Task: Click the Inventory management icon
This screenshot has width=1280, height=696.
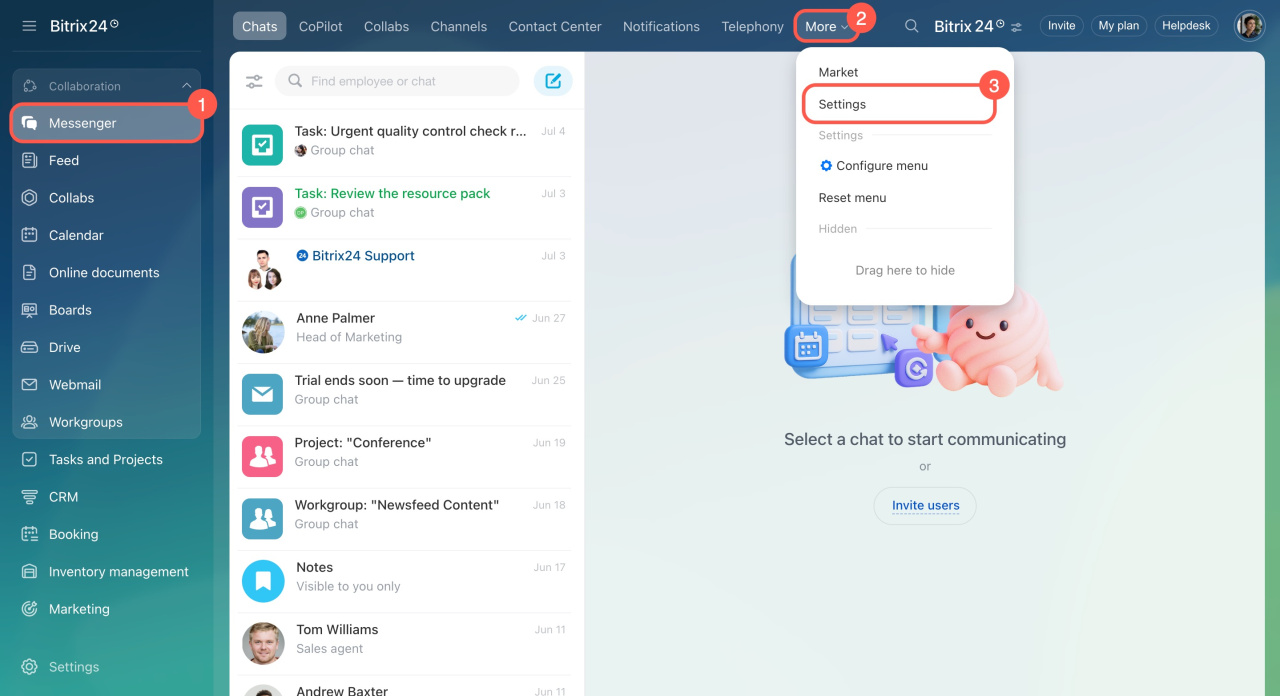Action: 30,572
